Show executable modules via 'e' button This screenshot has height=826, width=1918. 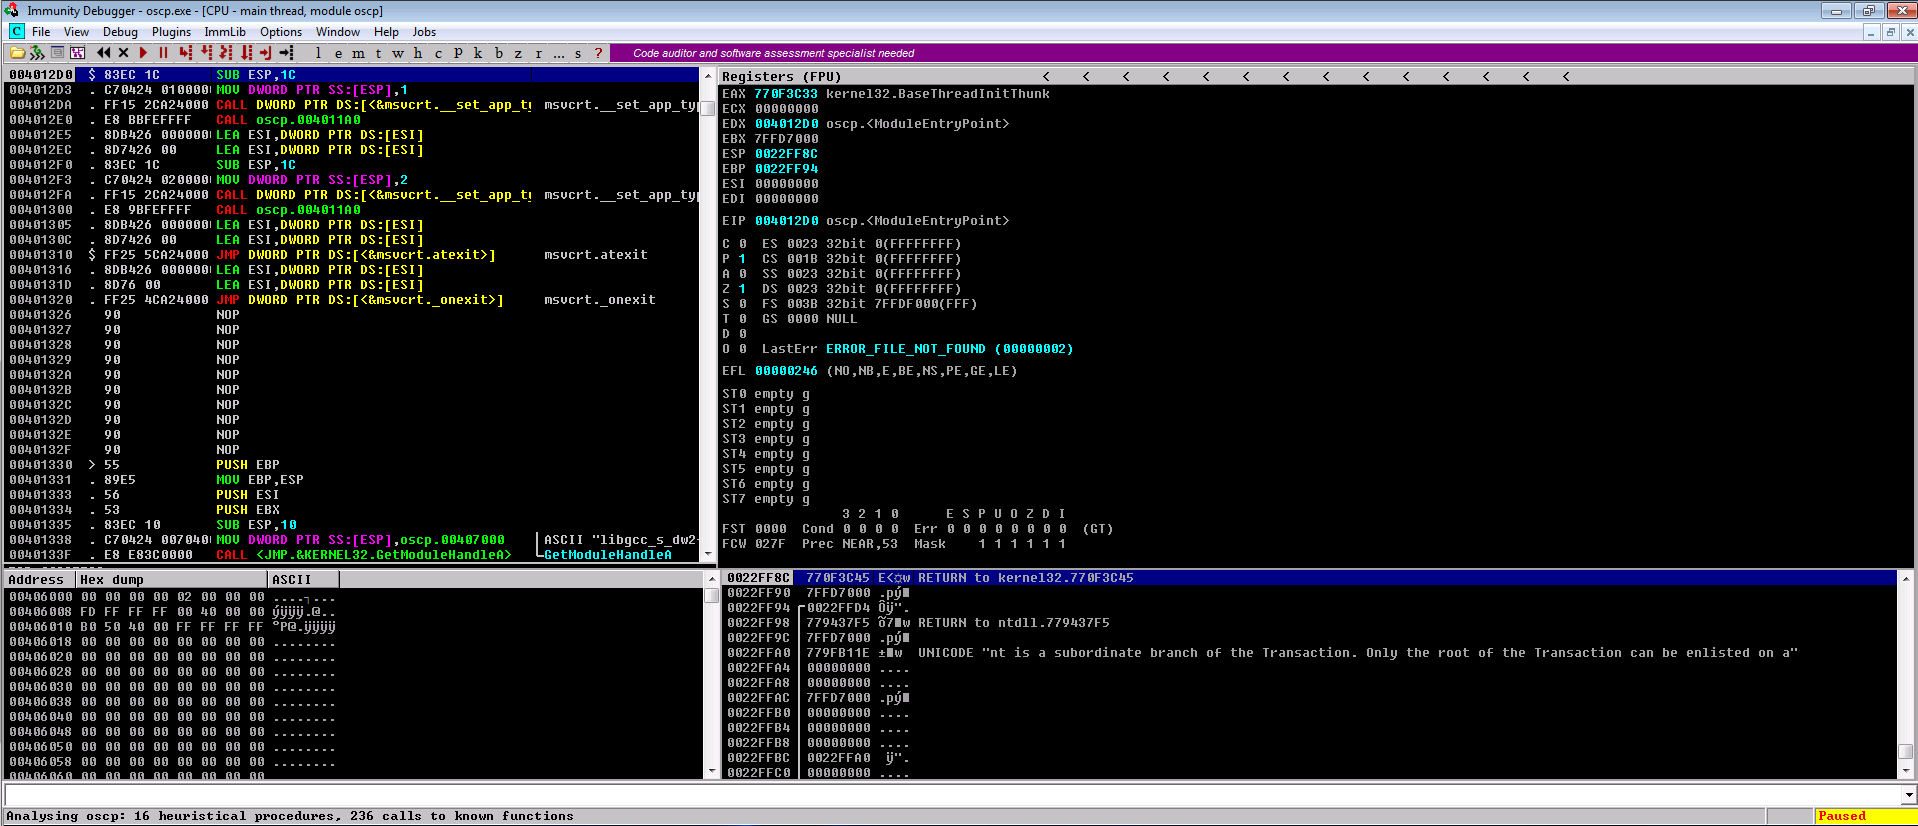coord(338,53)
